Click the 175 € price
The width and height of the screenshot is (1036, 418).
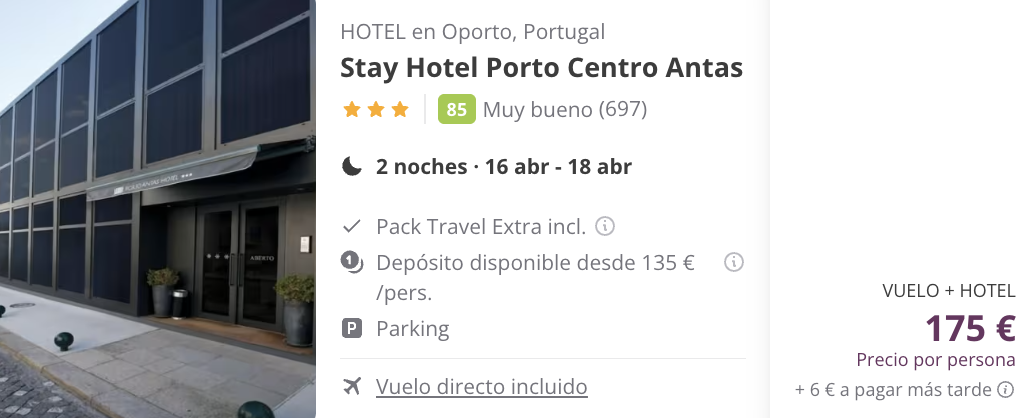pos(970,328)
